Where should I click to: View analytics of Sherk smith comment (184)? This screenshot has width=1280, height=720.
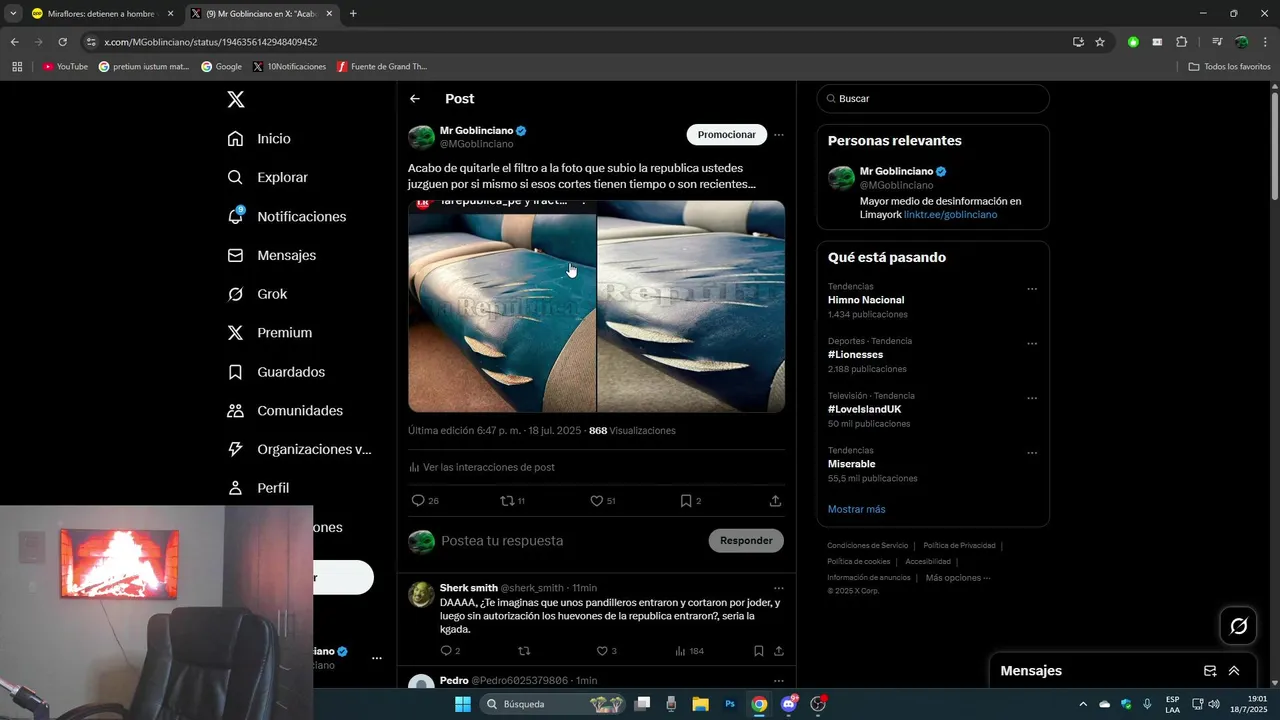point(689,651)
